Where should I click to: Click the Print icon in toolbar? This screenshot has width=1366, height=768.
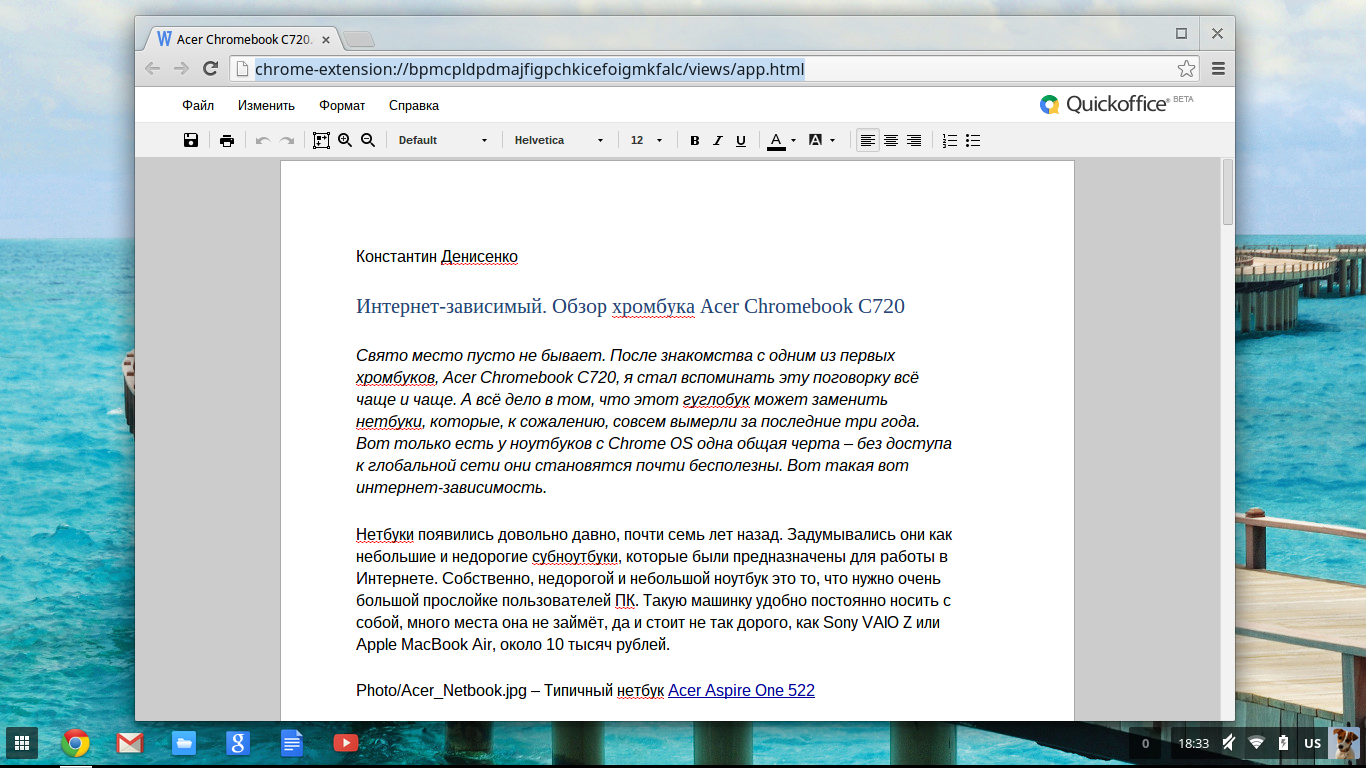(227, 140)
